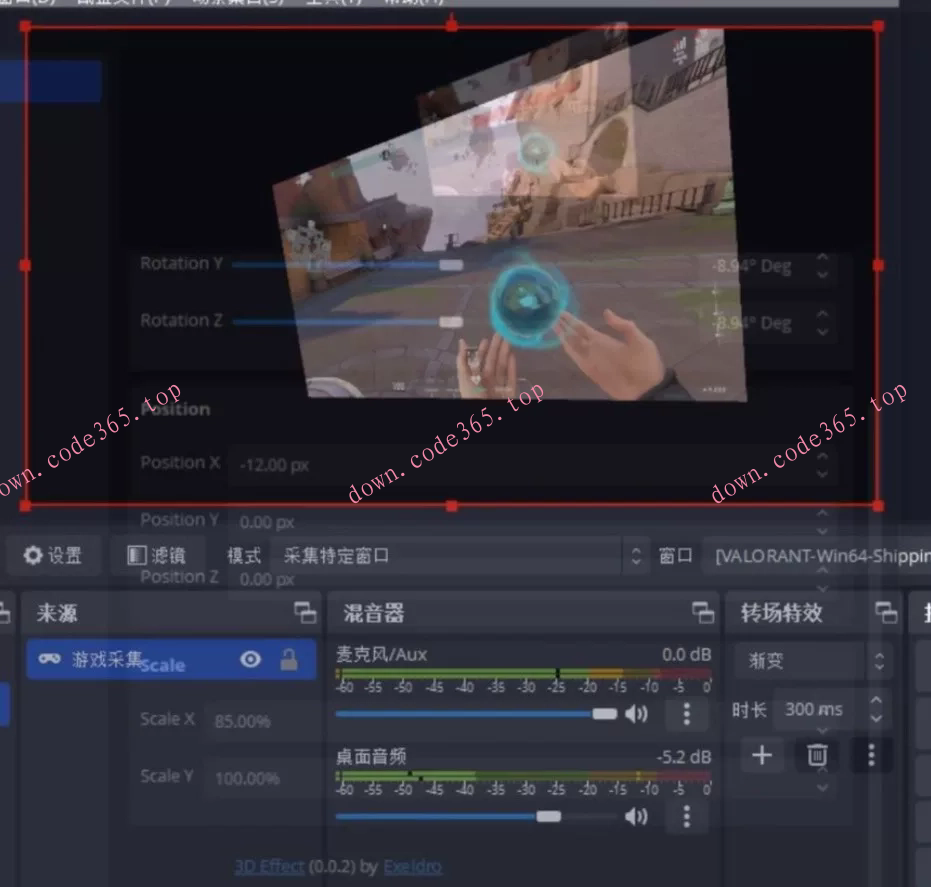Open the 渐变 transition dropdown
Image resolution: width=931 pixels, height=887 pixels.
[813, 660]
